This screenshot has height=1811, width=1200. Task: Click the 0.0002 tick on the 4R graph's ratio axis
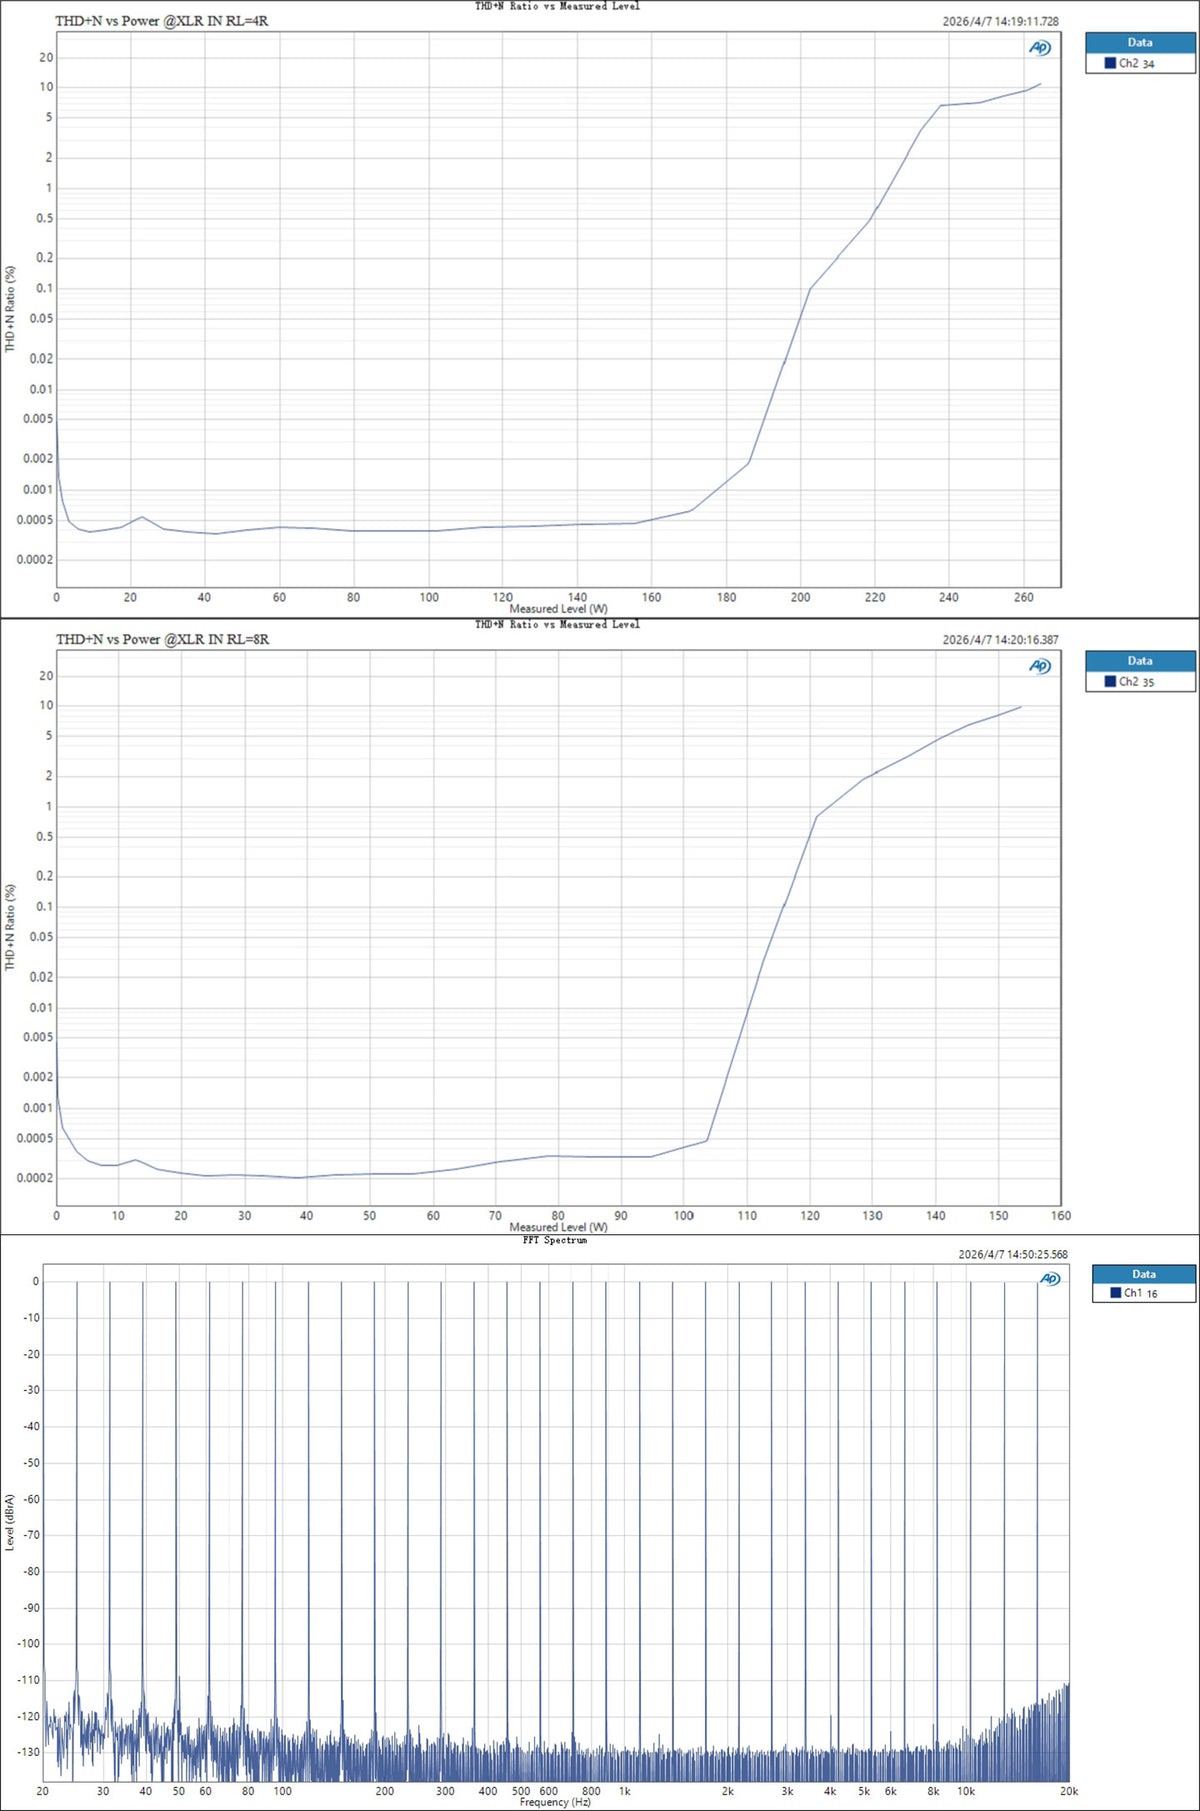(x=35, y=559)
